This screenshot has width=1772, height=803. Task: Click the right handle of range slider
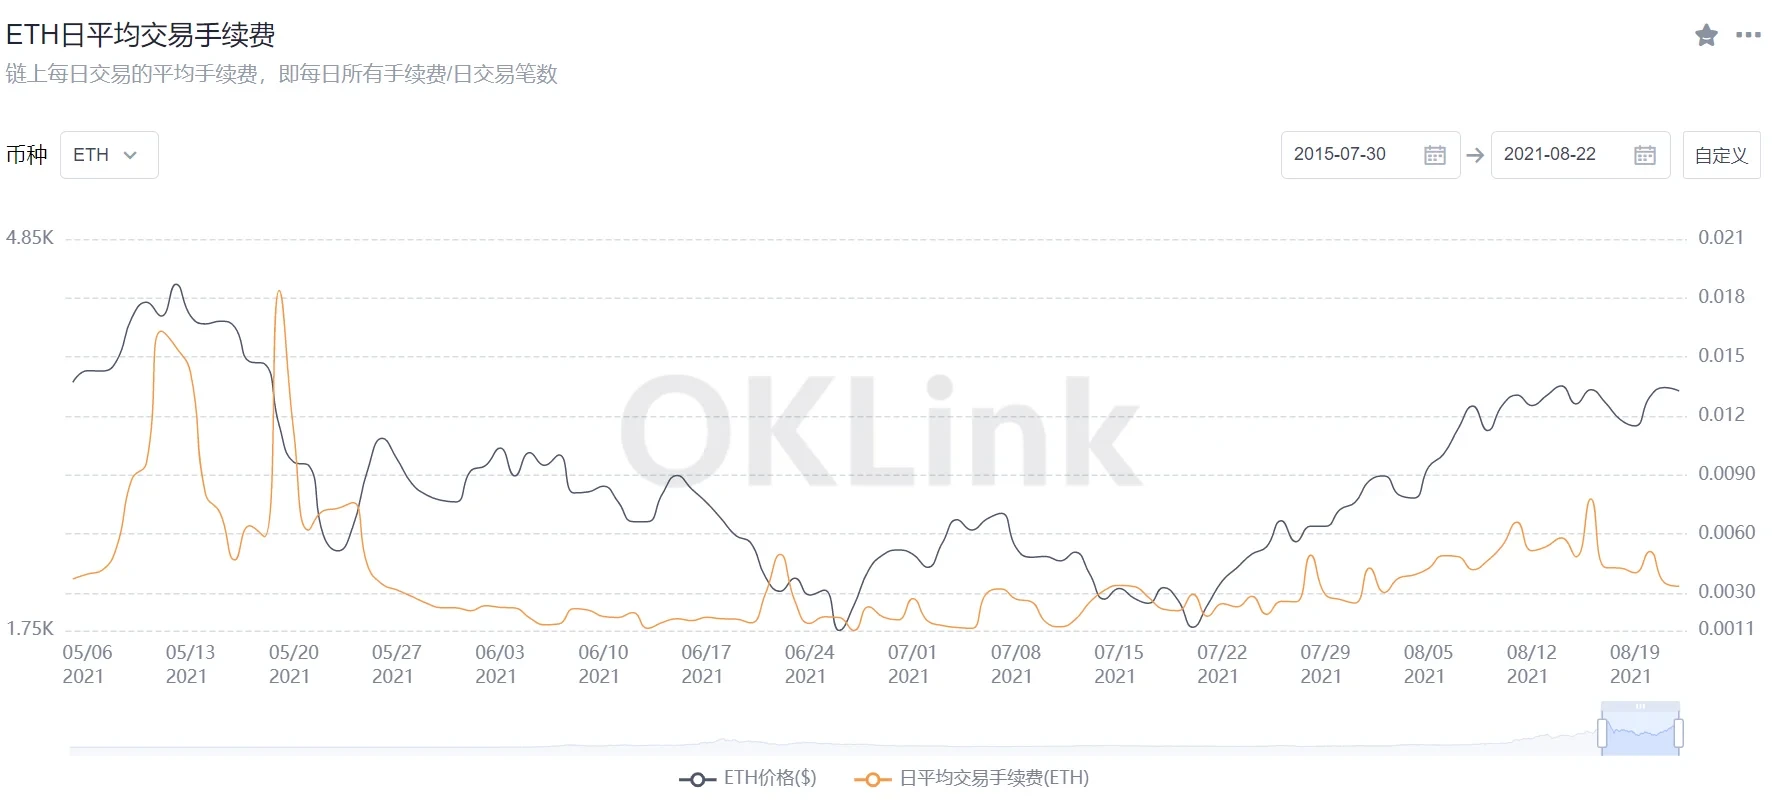[1679, 733]
